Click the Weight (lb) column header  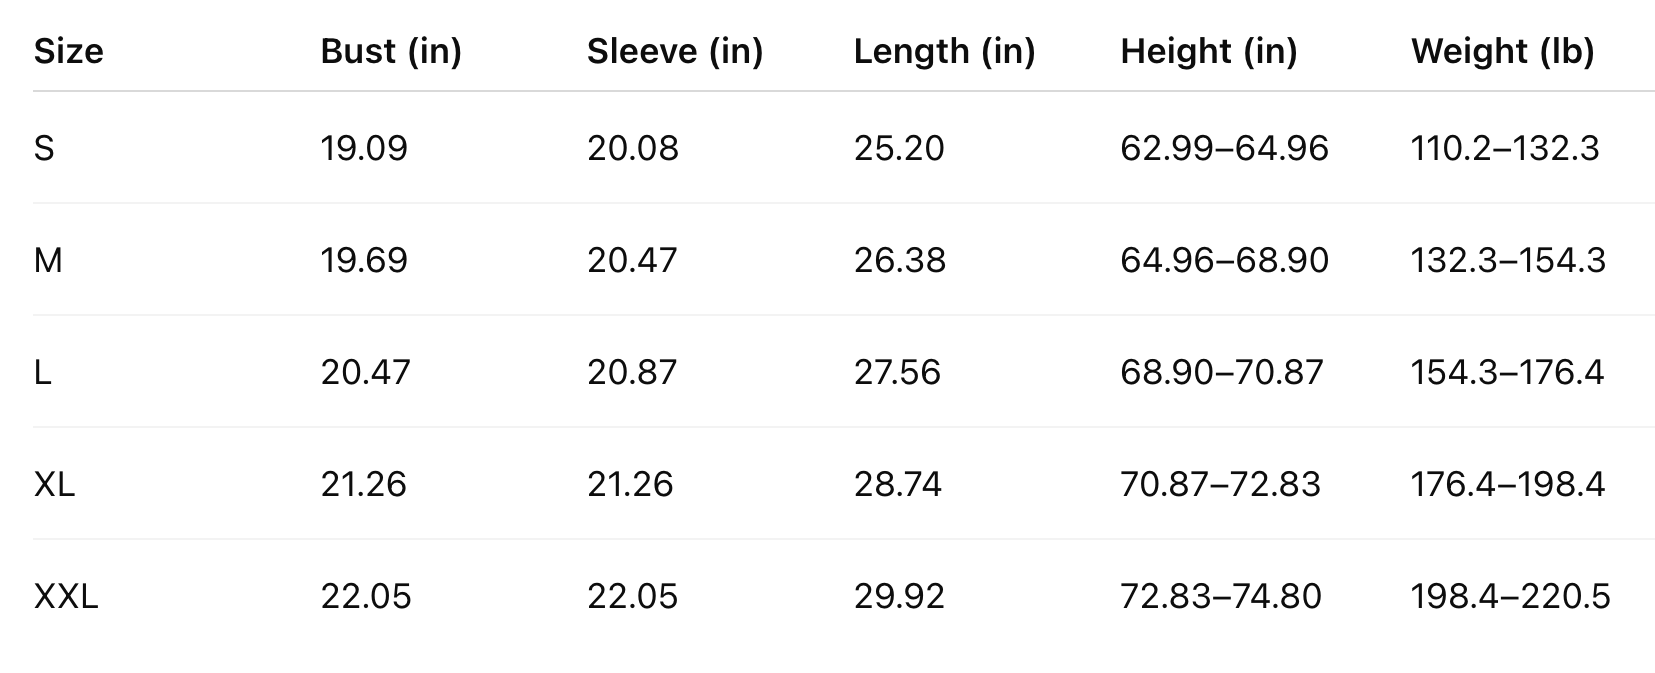1502,51
